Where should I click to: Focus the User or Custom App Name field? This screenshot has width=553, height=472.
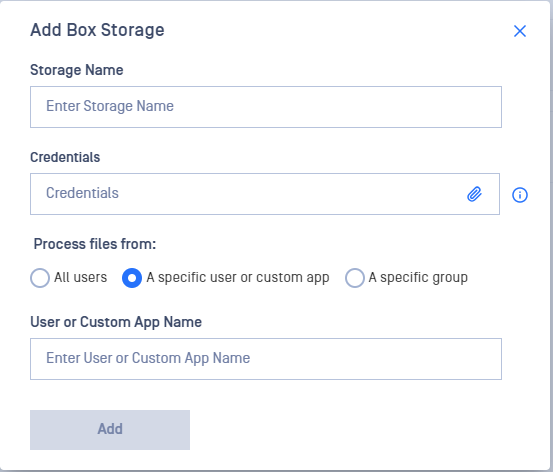[x=266, y=359]
